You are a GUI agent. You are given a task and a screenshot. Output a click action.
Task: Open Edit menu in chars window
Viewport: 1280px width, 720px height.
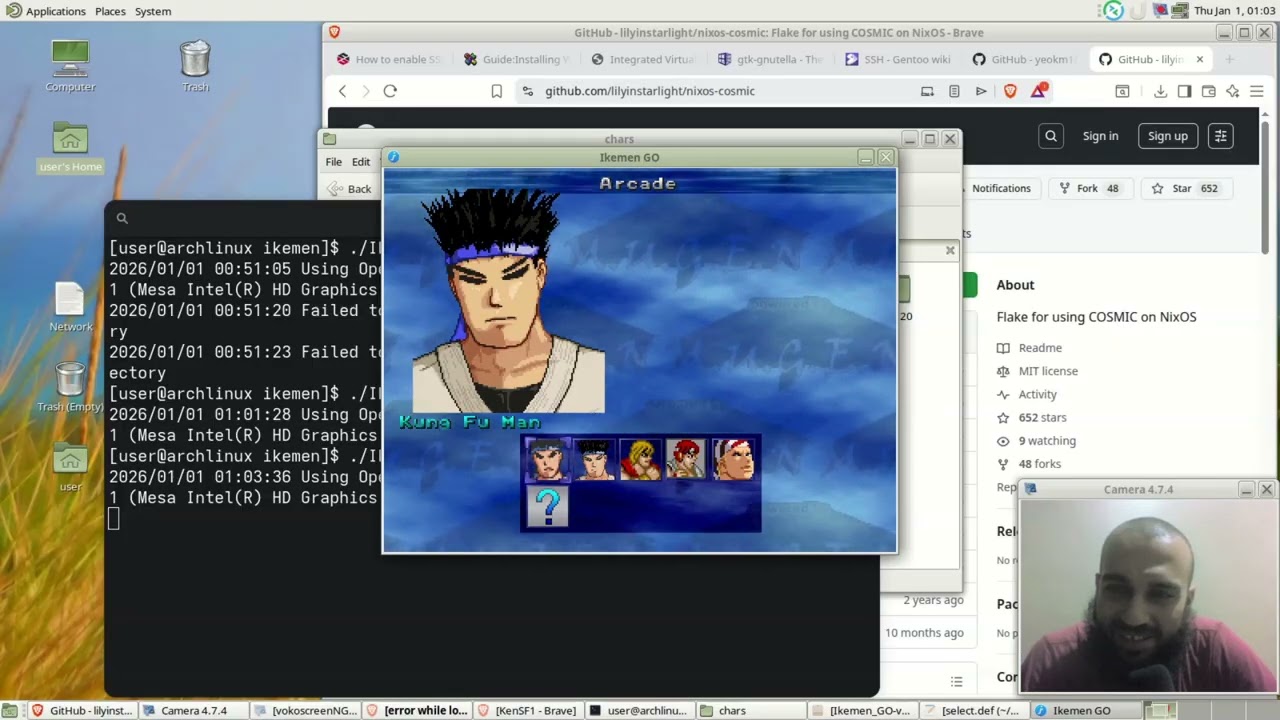coord(361,162)
